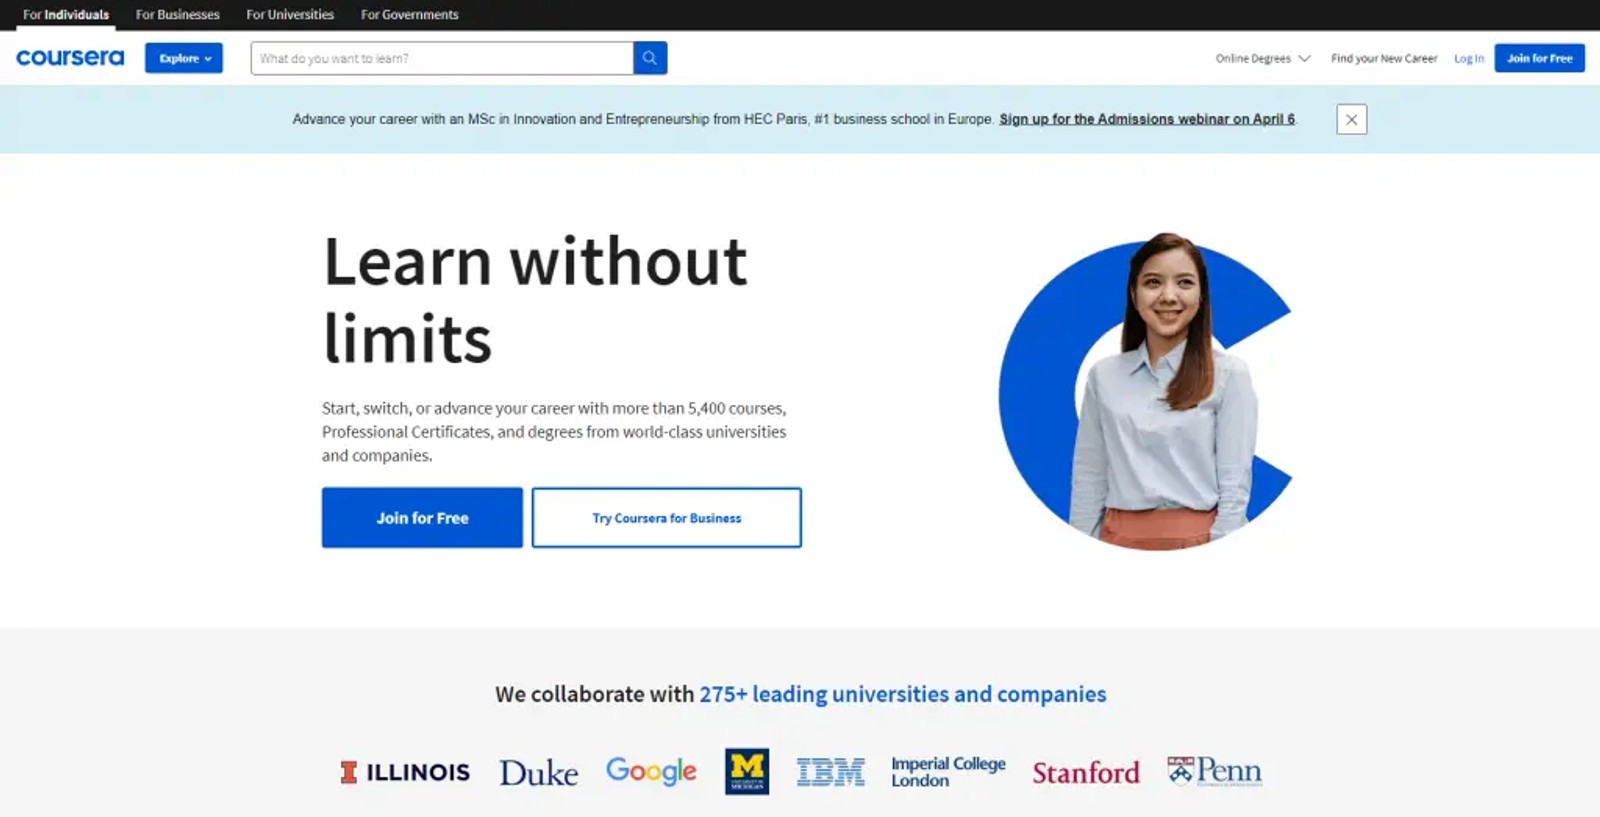The width and height of the screenshot is (1600, 817).
Task: Switch to For Governments tab
Action: [410, 15]
